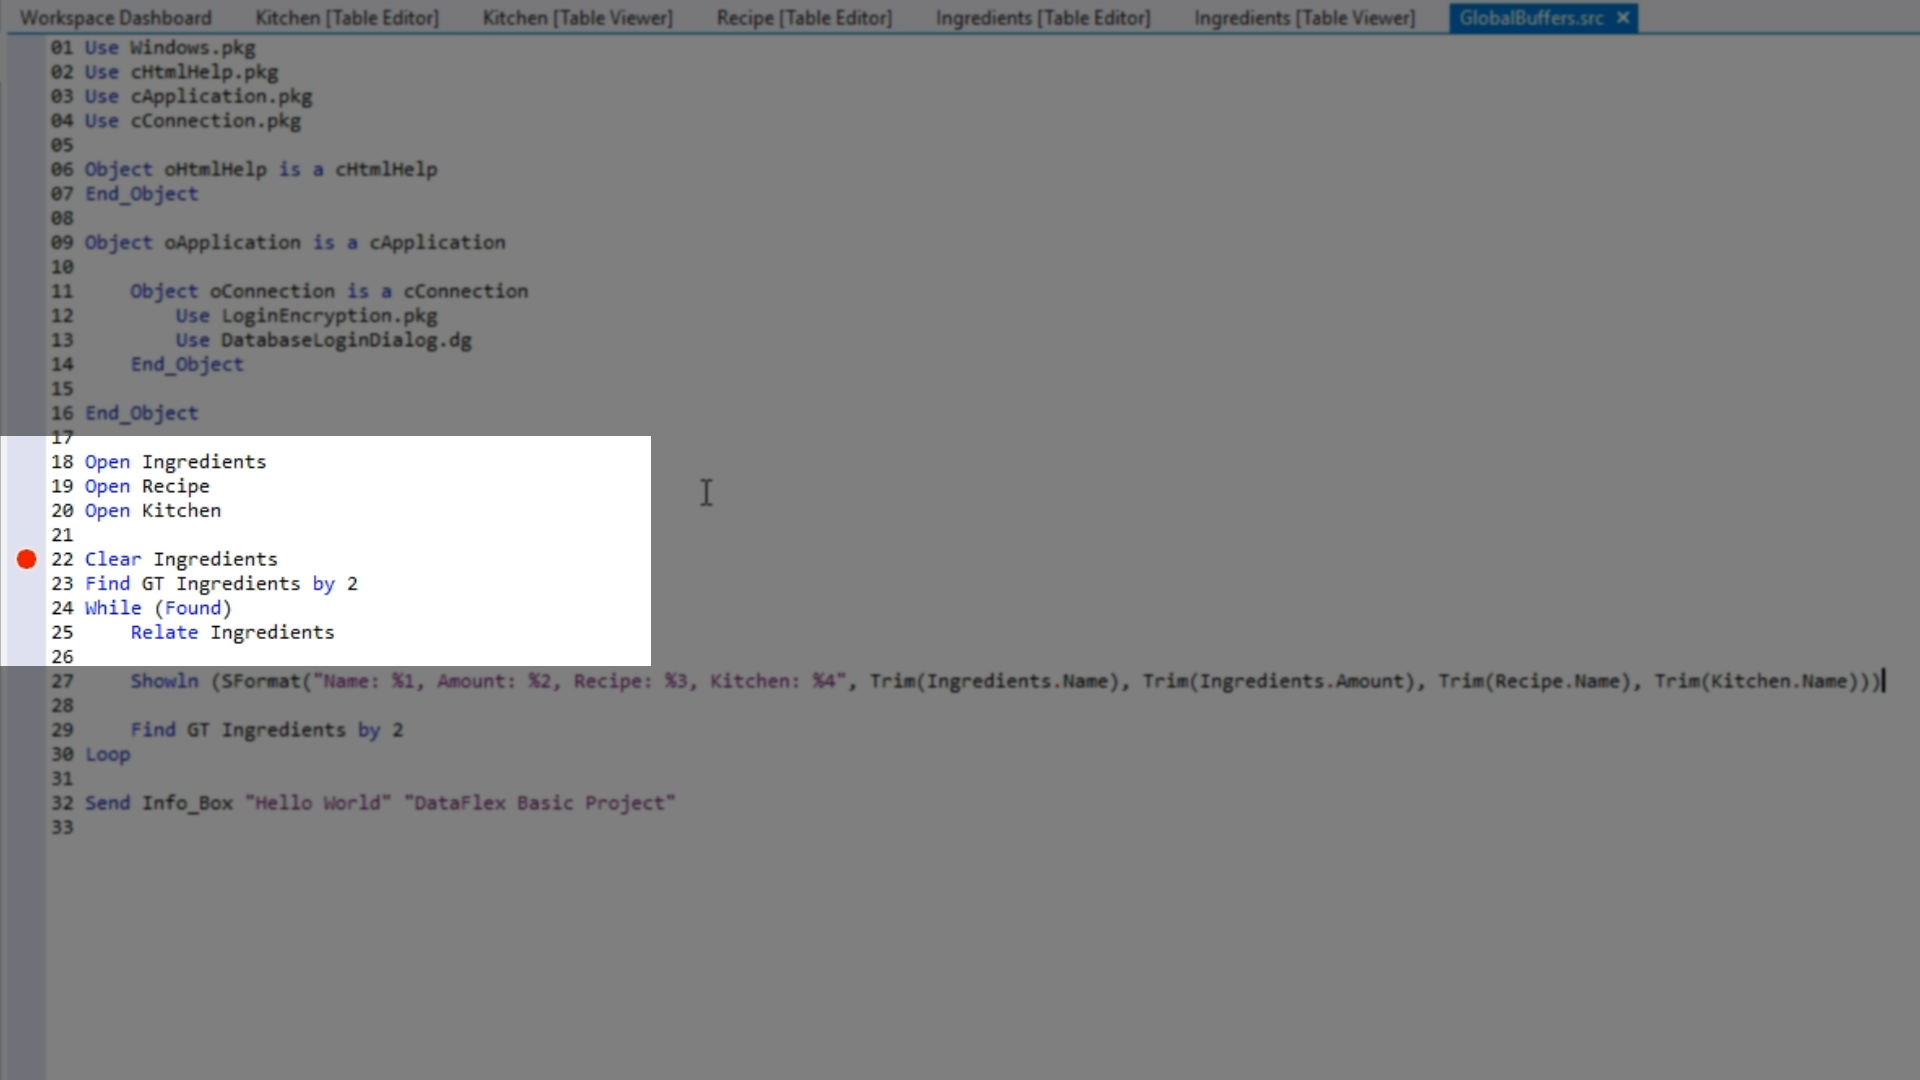The image size is (1920, 1080).
Task: Click 'Open Kitchen' on line 20
Action: (153, 510)
